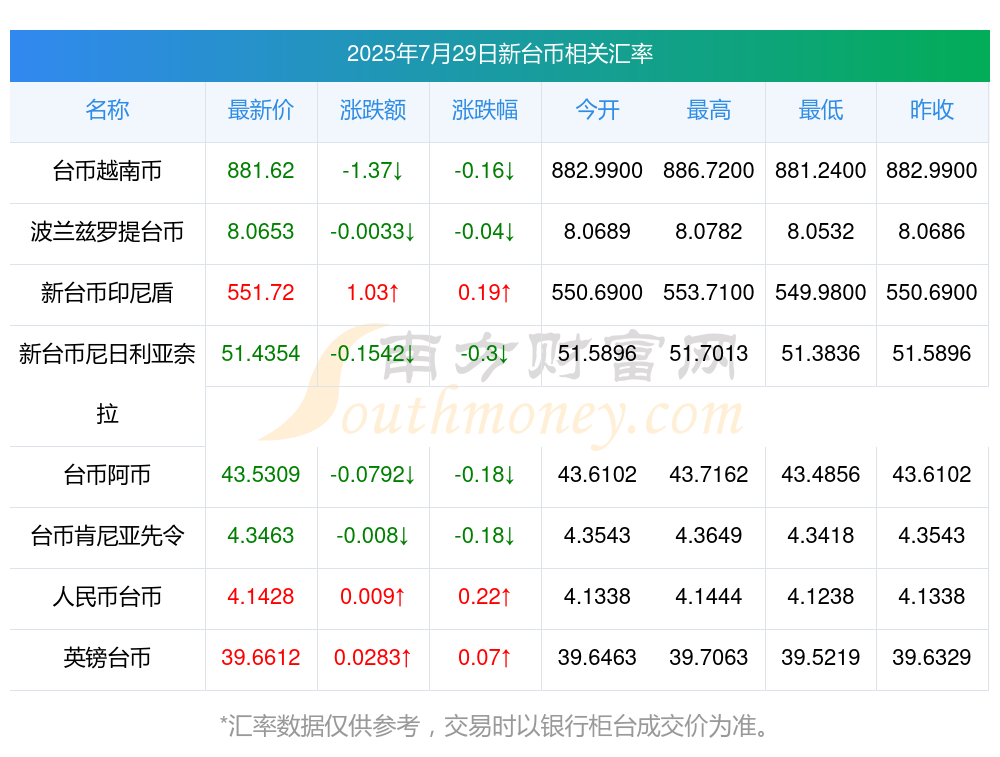Click low value 43.4856

[821, 474]
